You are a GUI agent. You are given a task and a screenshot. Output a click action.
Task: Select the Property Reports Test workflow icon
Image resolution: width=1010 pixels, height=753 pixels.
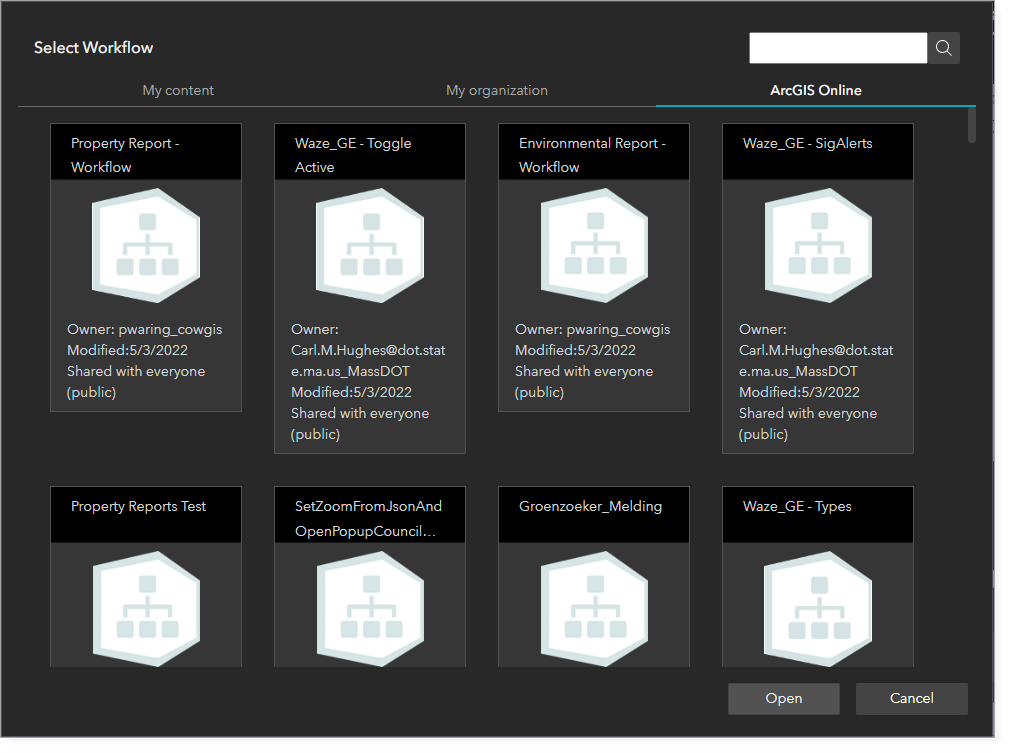tap(145, 605)
